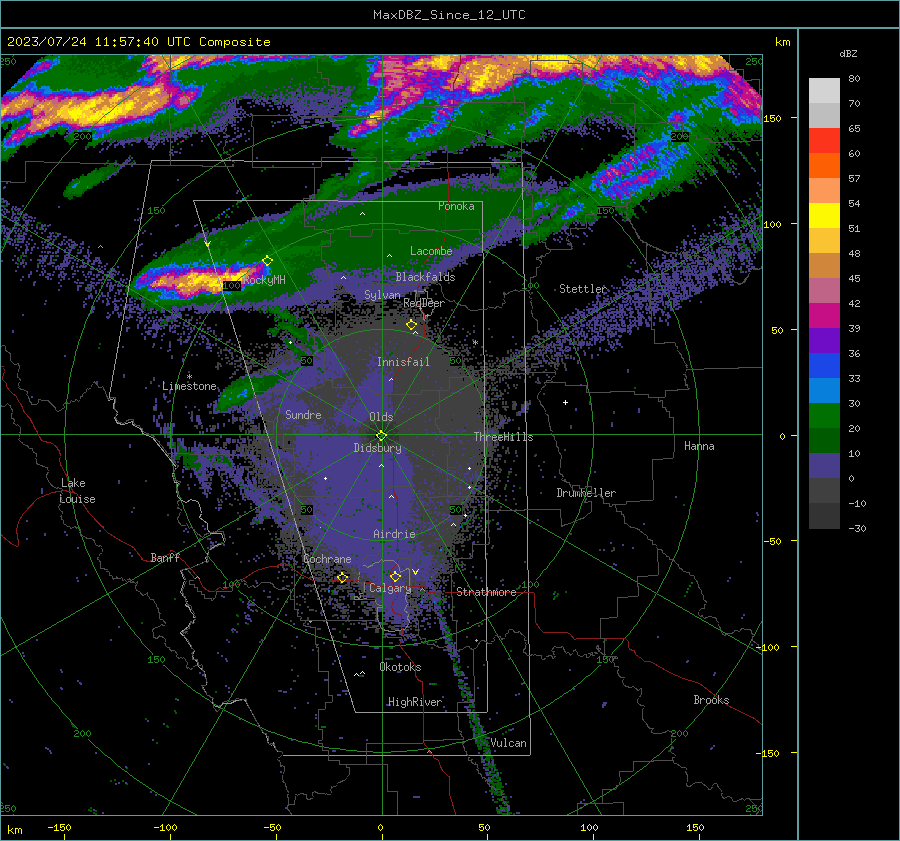This screenshot has height=841, width=900.
Task: Click -150 on the horizontal km axis
Action: pos(59,827)
